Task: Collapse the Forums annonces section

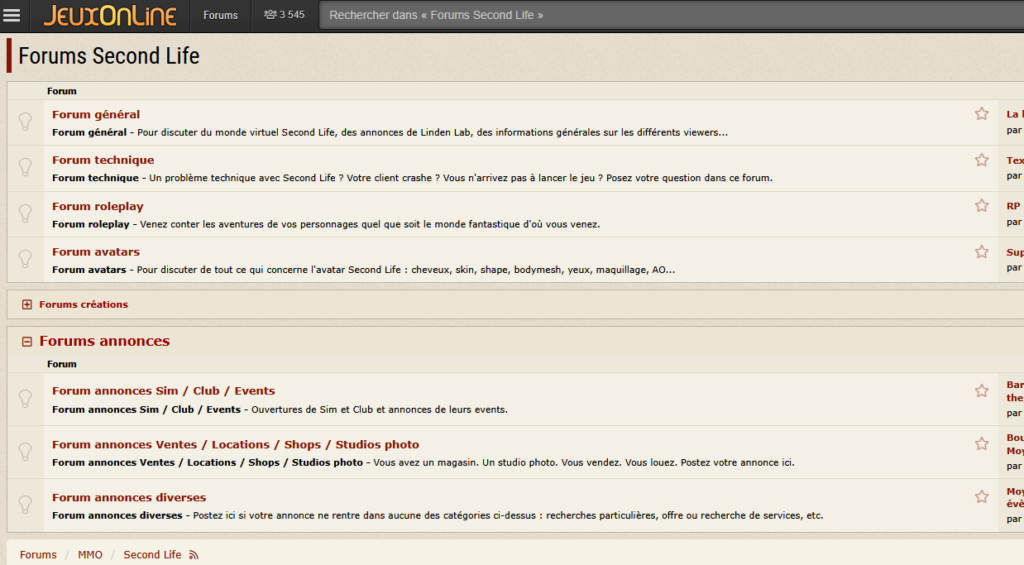Action: [27, 342]
